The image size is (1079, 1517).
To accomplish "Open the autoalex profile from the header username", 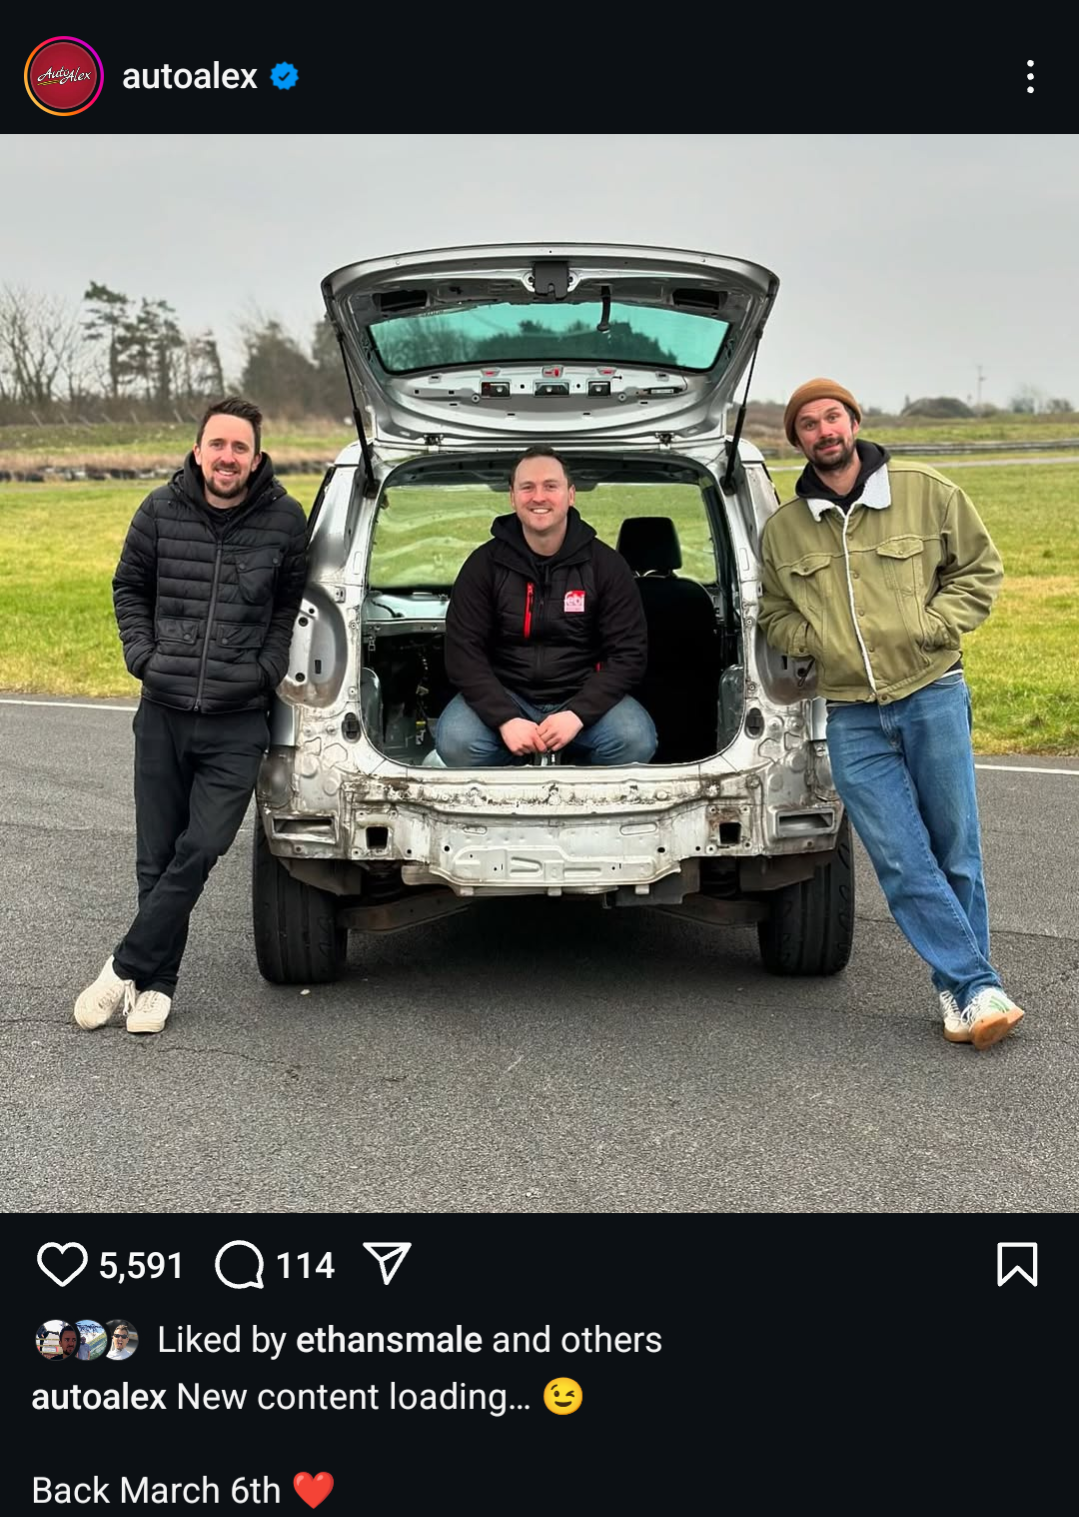I will coord(190,76).
